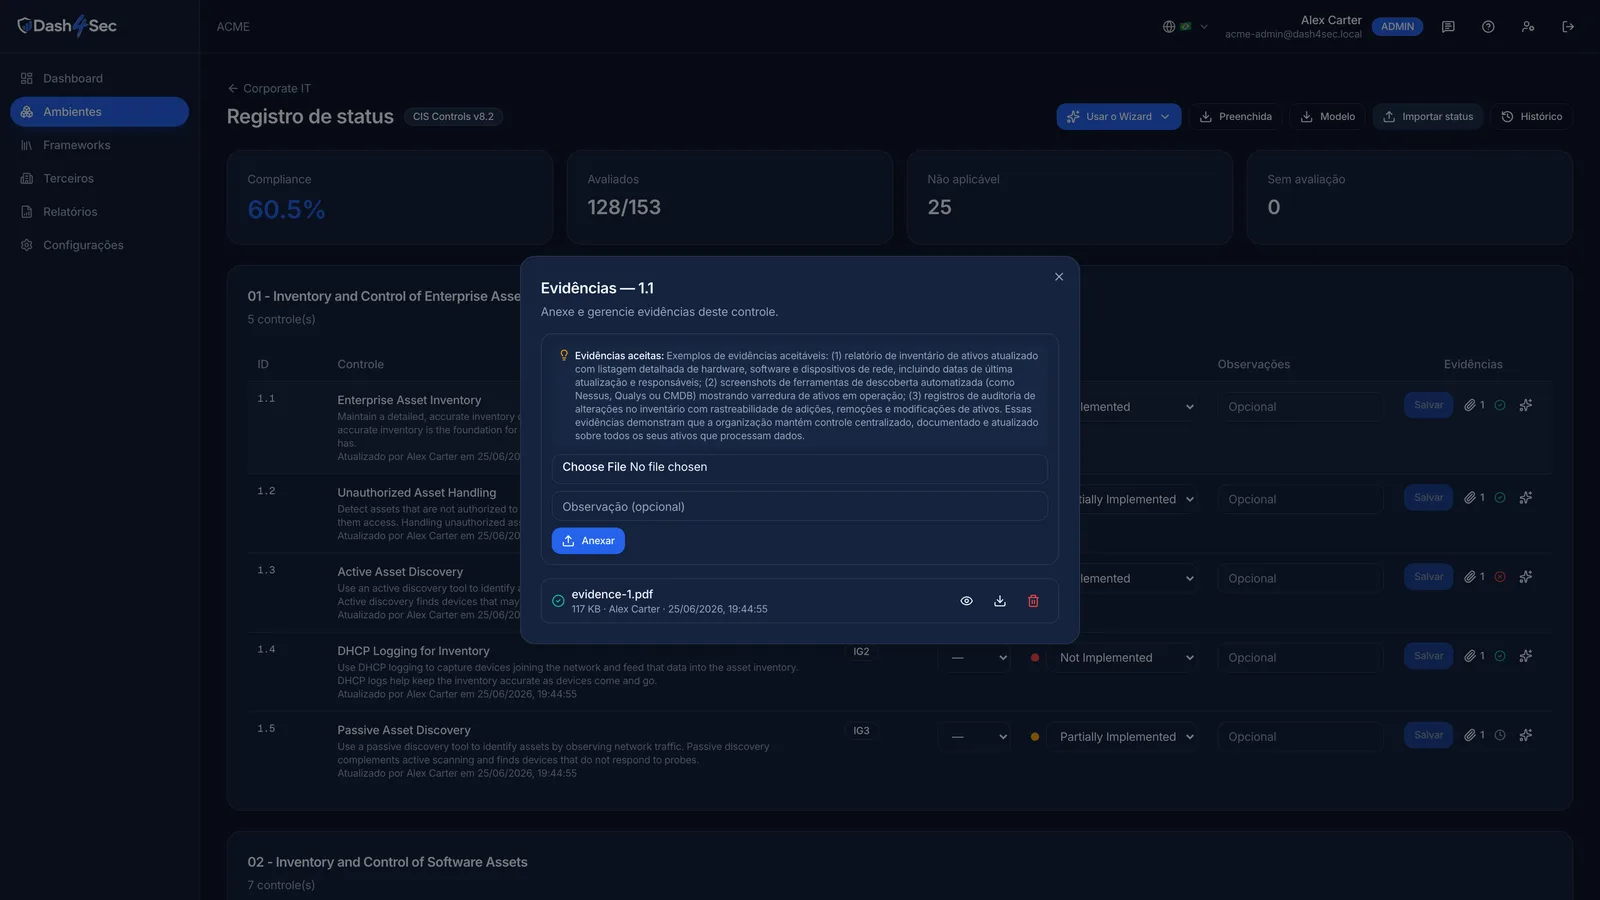Click the IG2 tag on DHCP Logging
1600x900 pixels.
(861, 652)
